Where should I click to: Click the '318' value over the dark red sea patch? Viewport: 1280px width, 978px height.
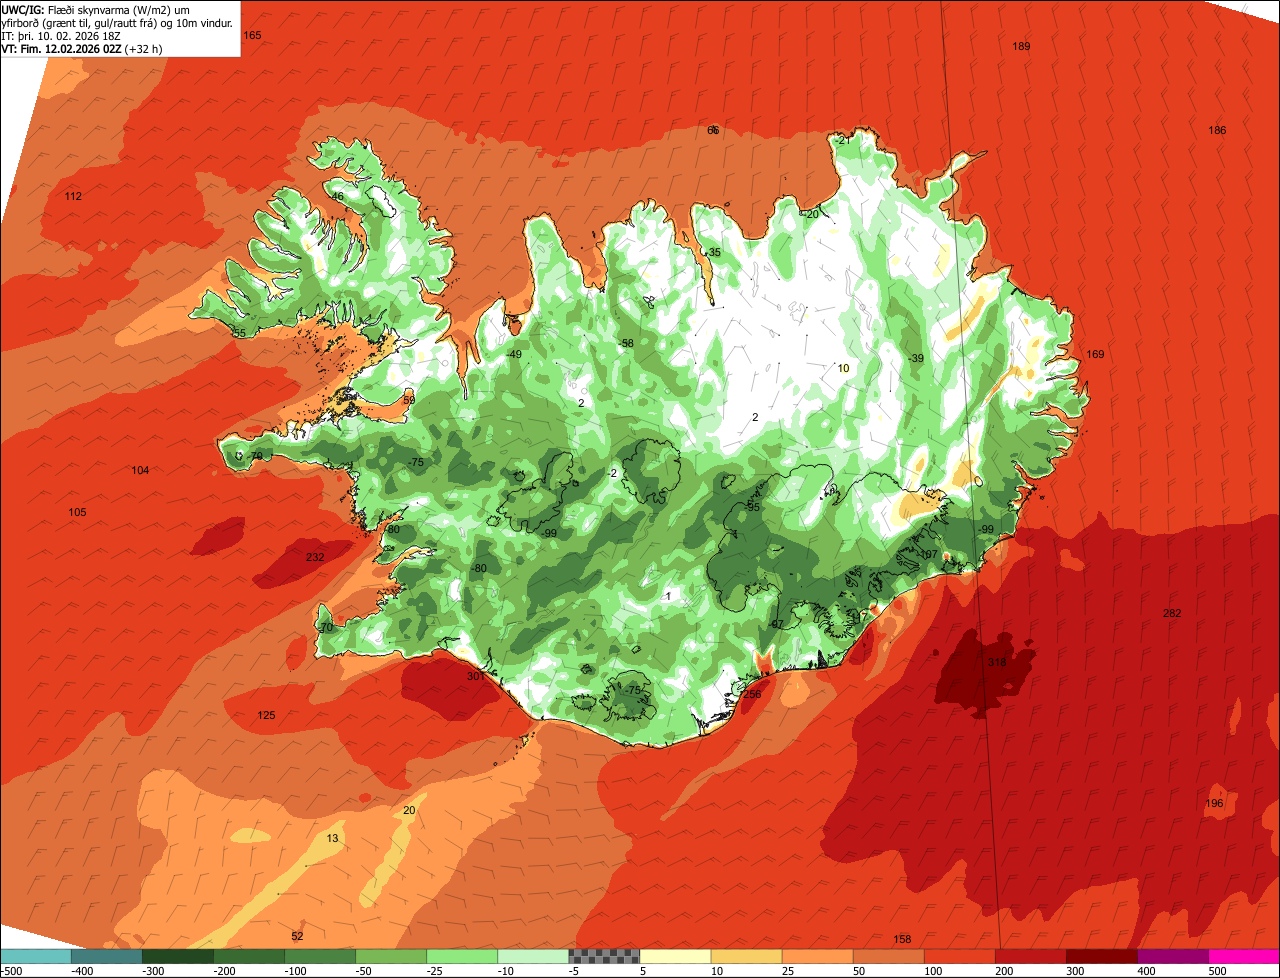point(997,663)
